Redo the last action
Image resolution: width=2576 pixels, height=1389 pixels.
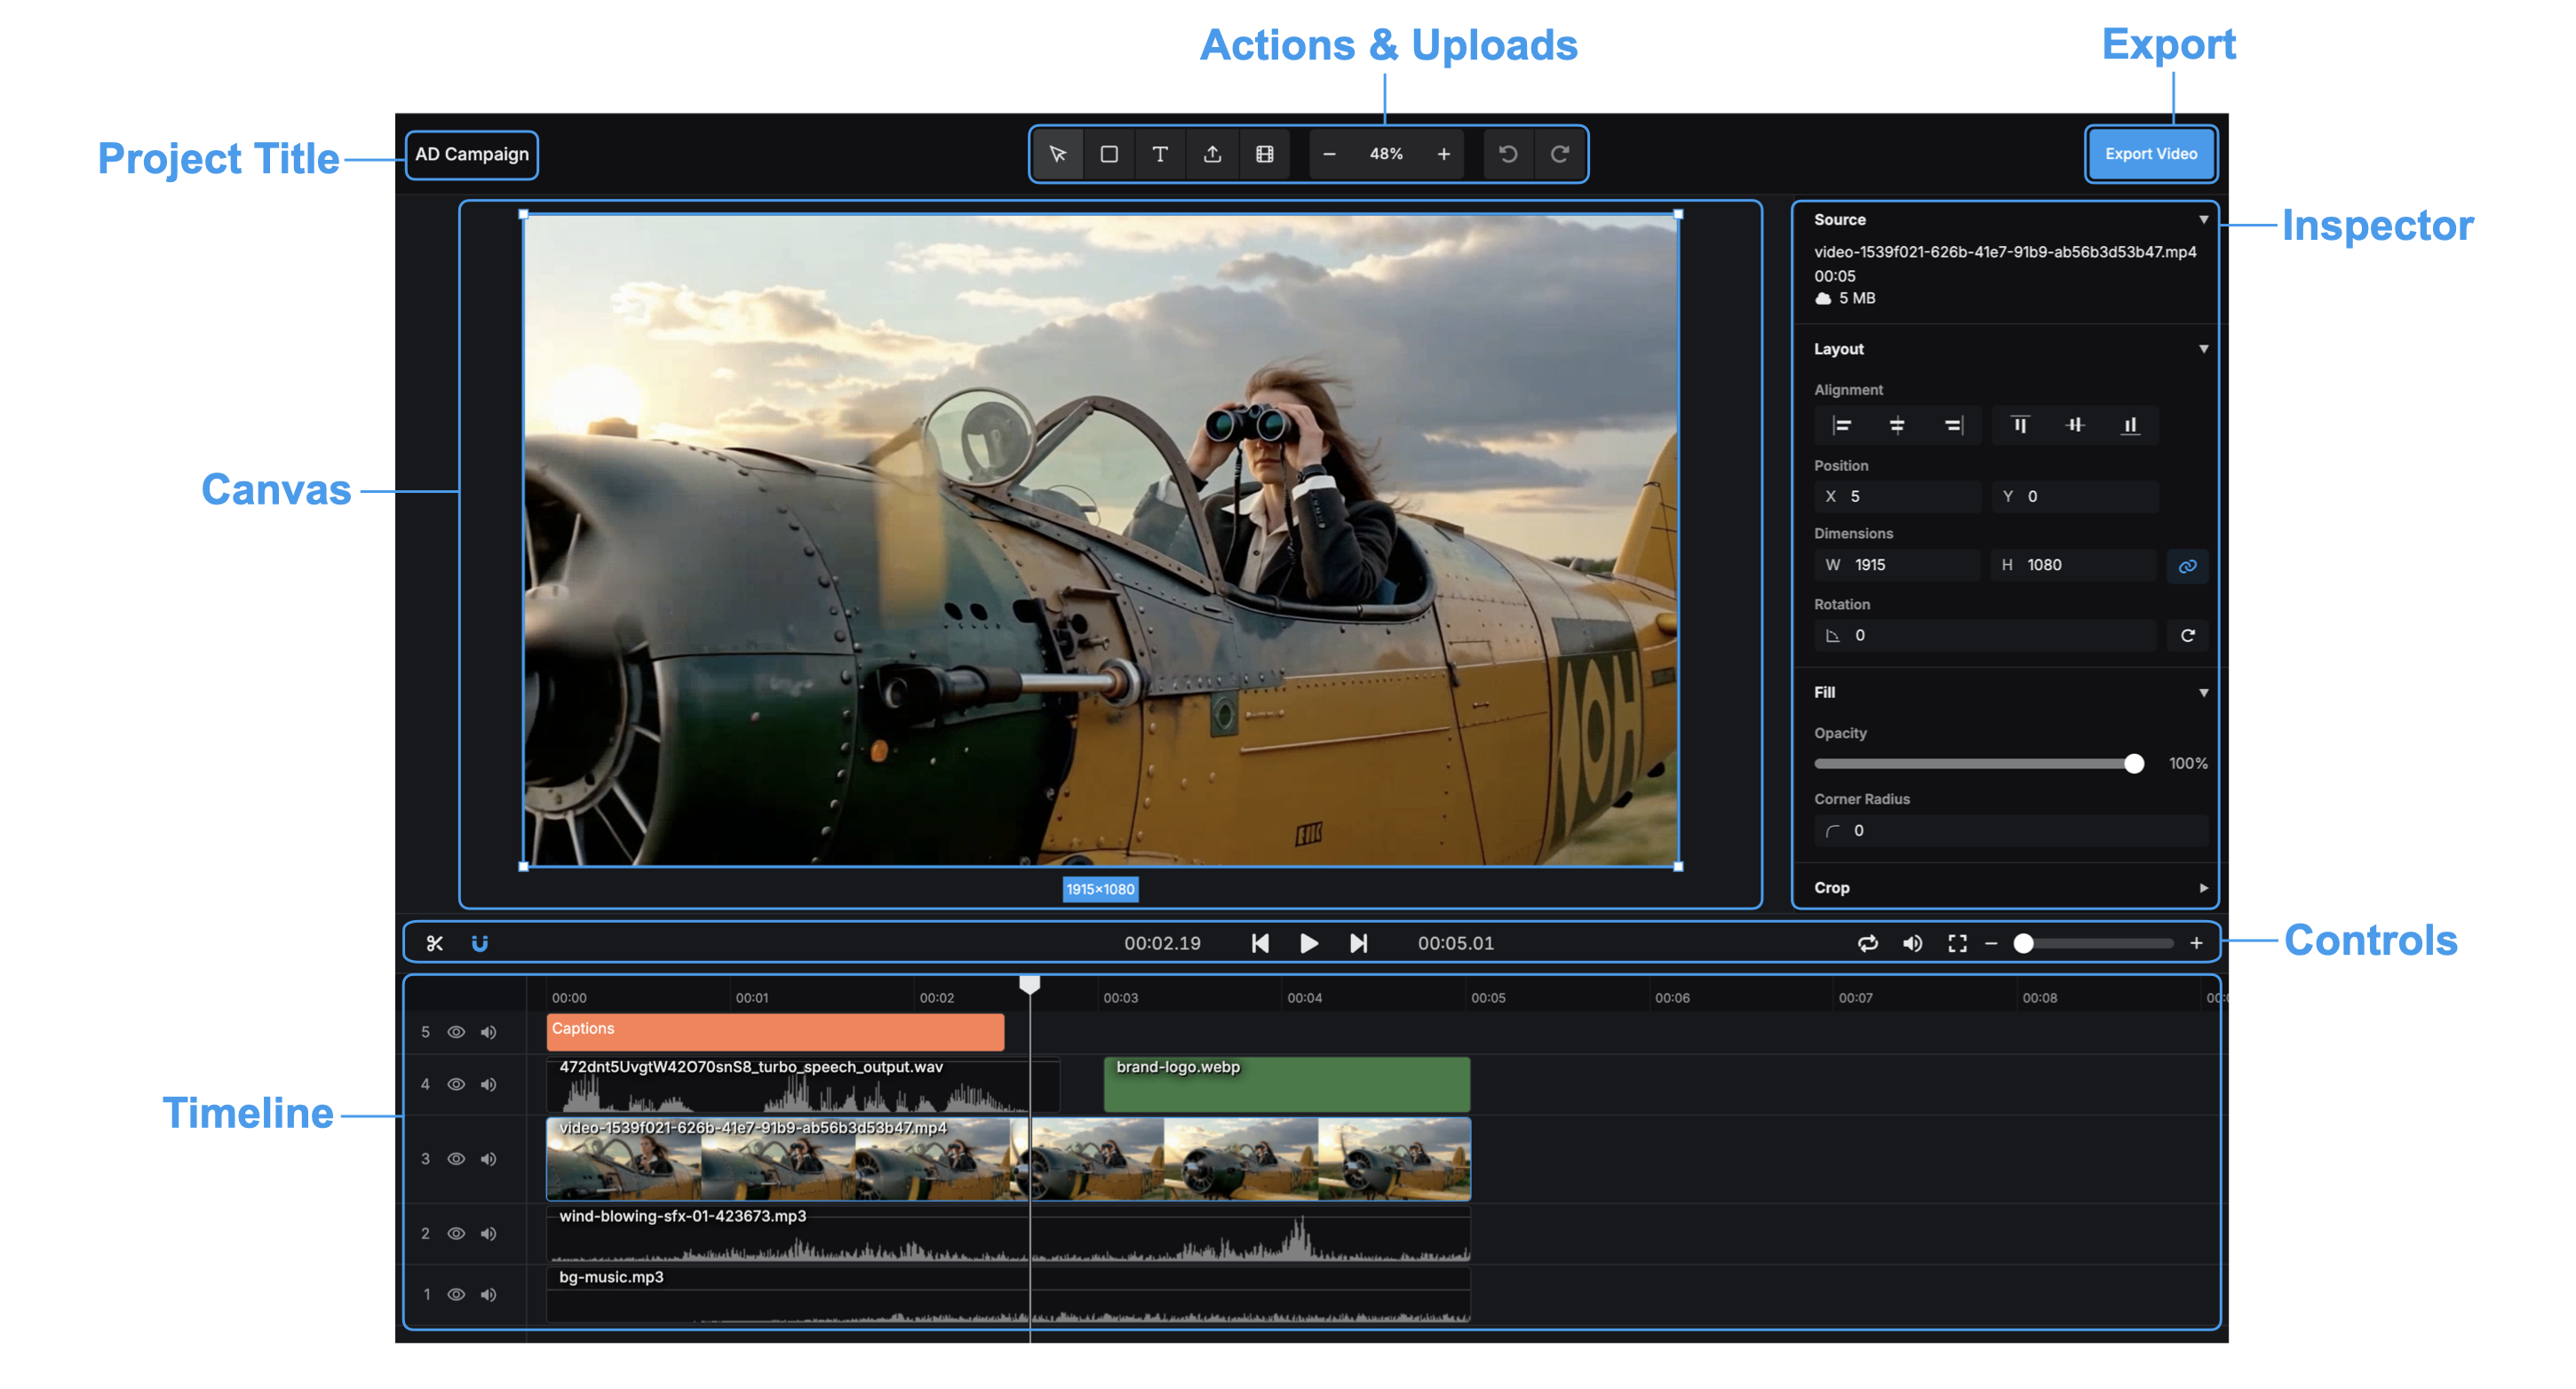coord(1559,154)
